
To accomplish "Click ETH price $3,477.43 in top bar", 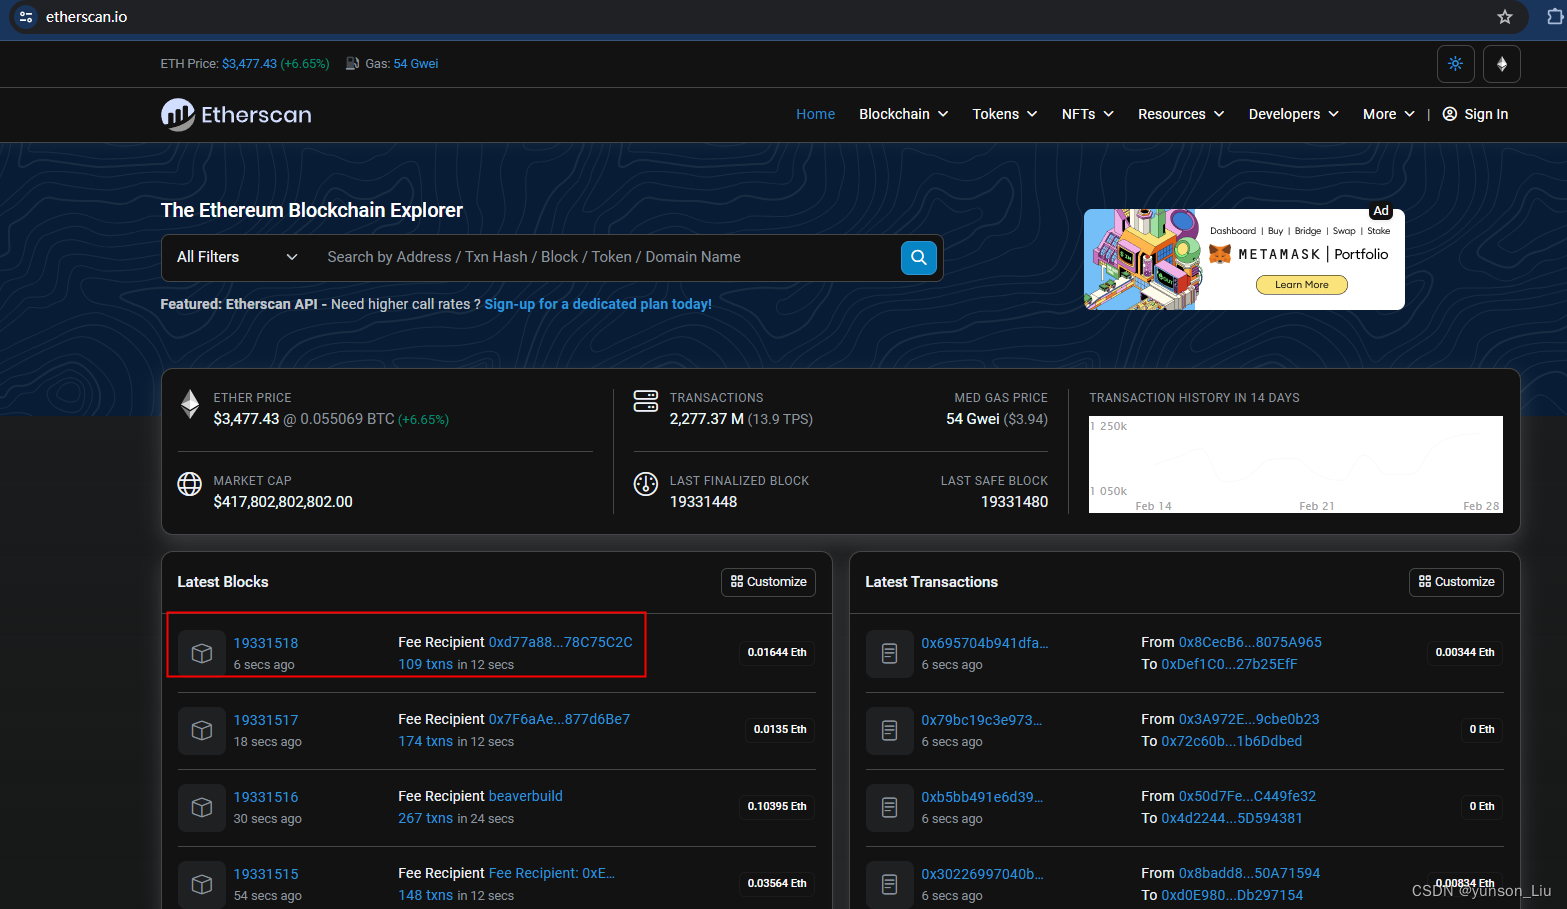I will (249, 64).
